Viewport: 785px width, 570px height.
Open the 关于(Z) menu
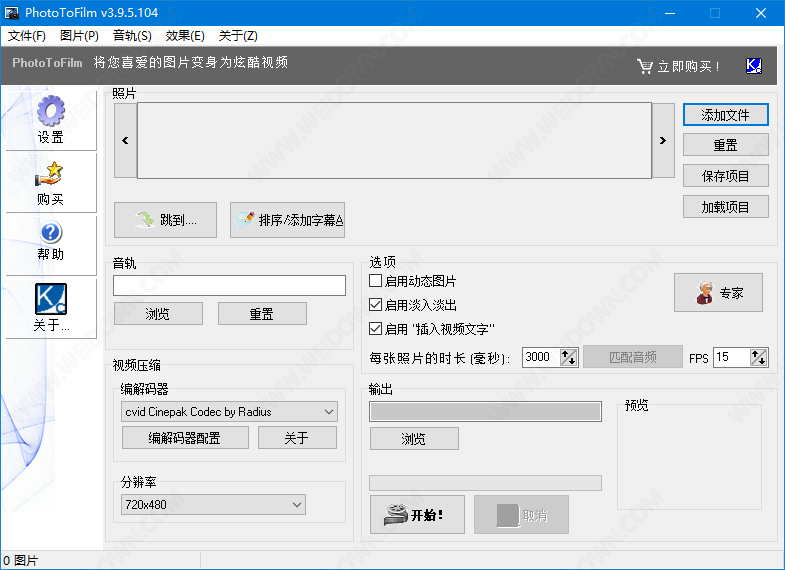point(238,36)
